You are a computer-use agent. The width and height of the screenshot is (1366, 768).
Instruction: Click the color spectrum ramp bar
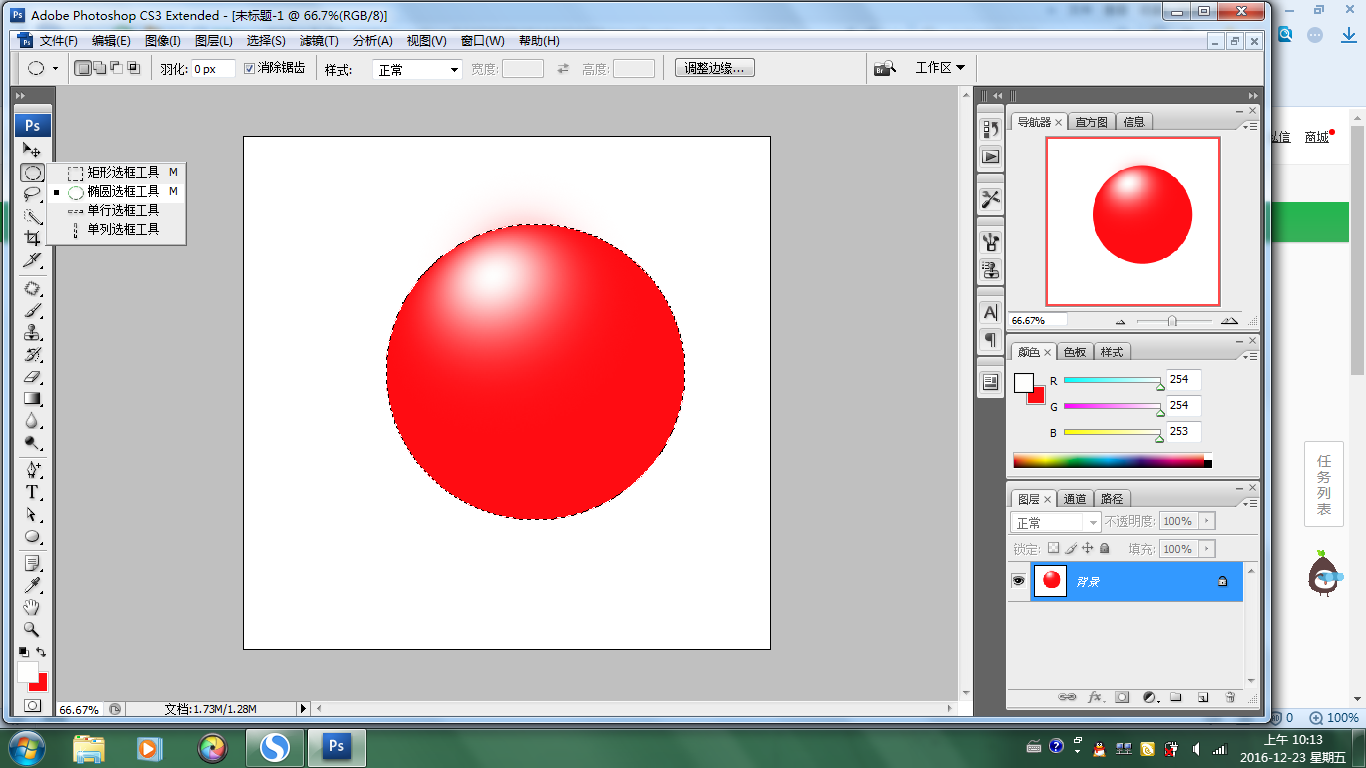click(x=1110, y=461)
